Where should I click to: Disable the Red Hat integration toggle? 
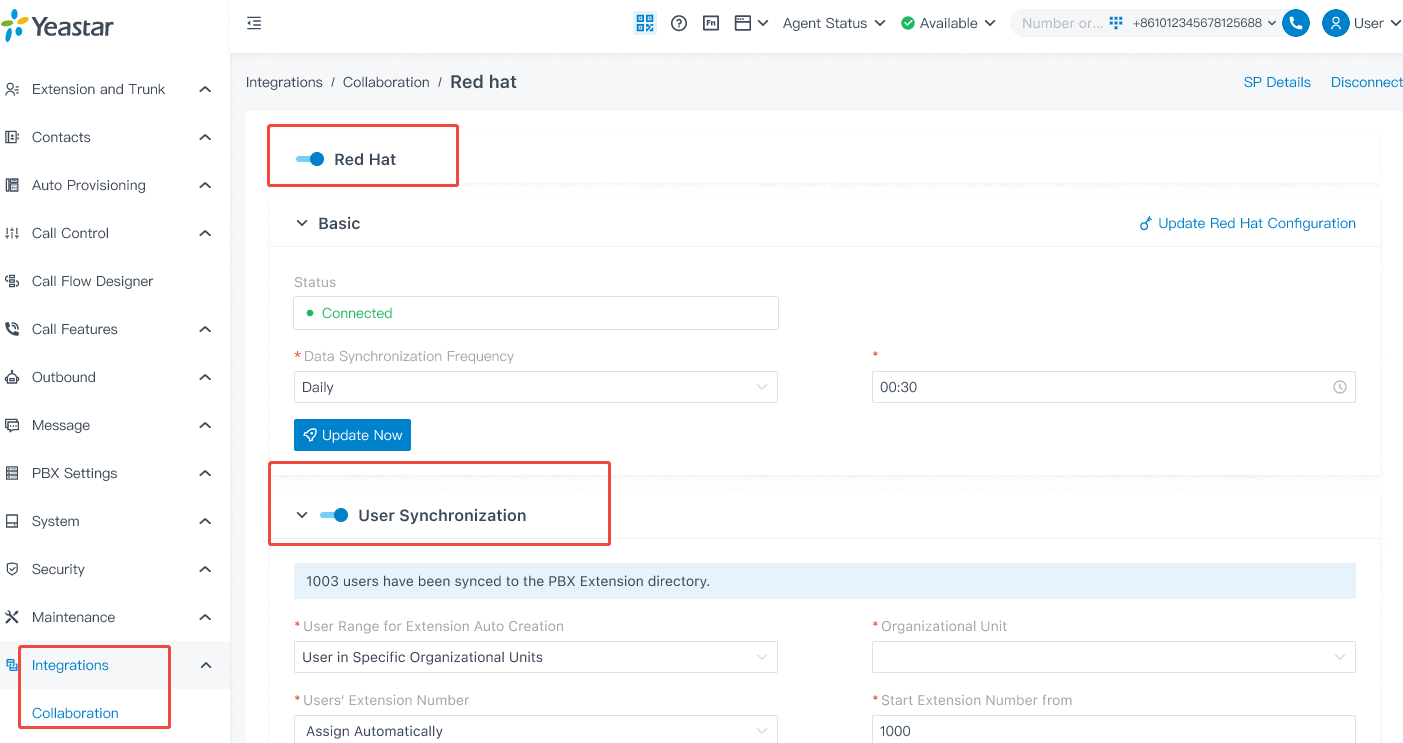click(x=310, y=159)
